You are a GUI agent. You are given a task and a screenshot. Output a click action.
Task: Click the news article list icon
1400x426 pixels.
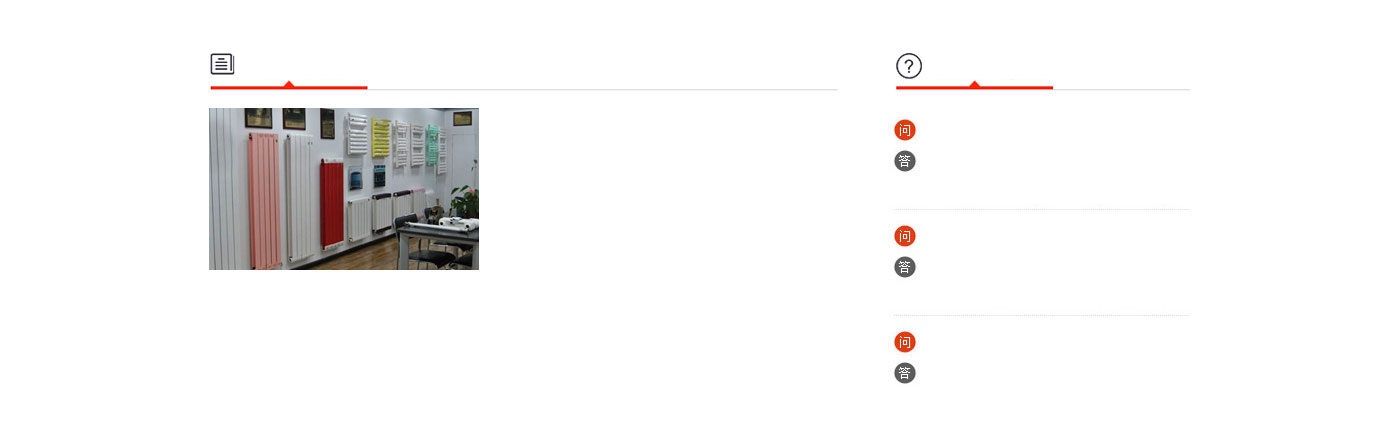coord(222,64)
